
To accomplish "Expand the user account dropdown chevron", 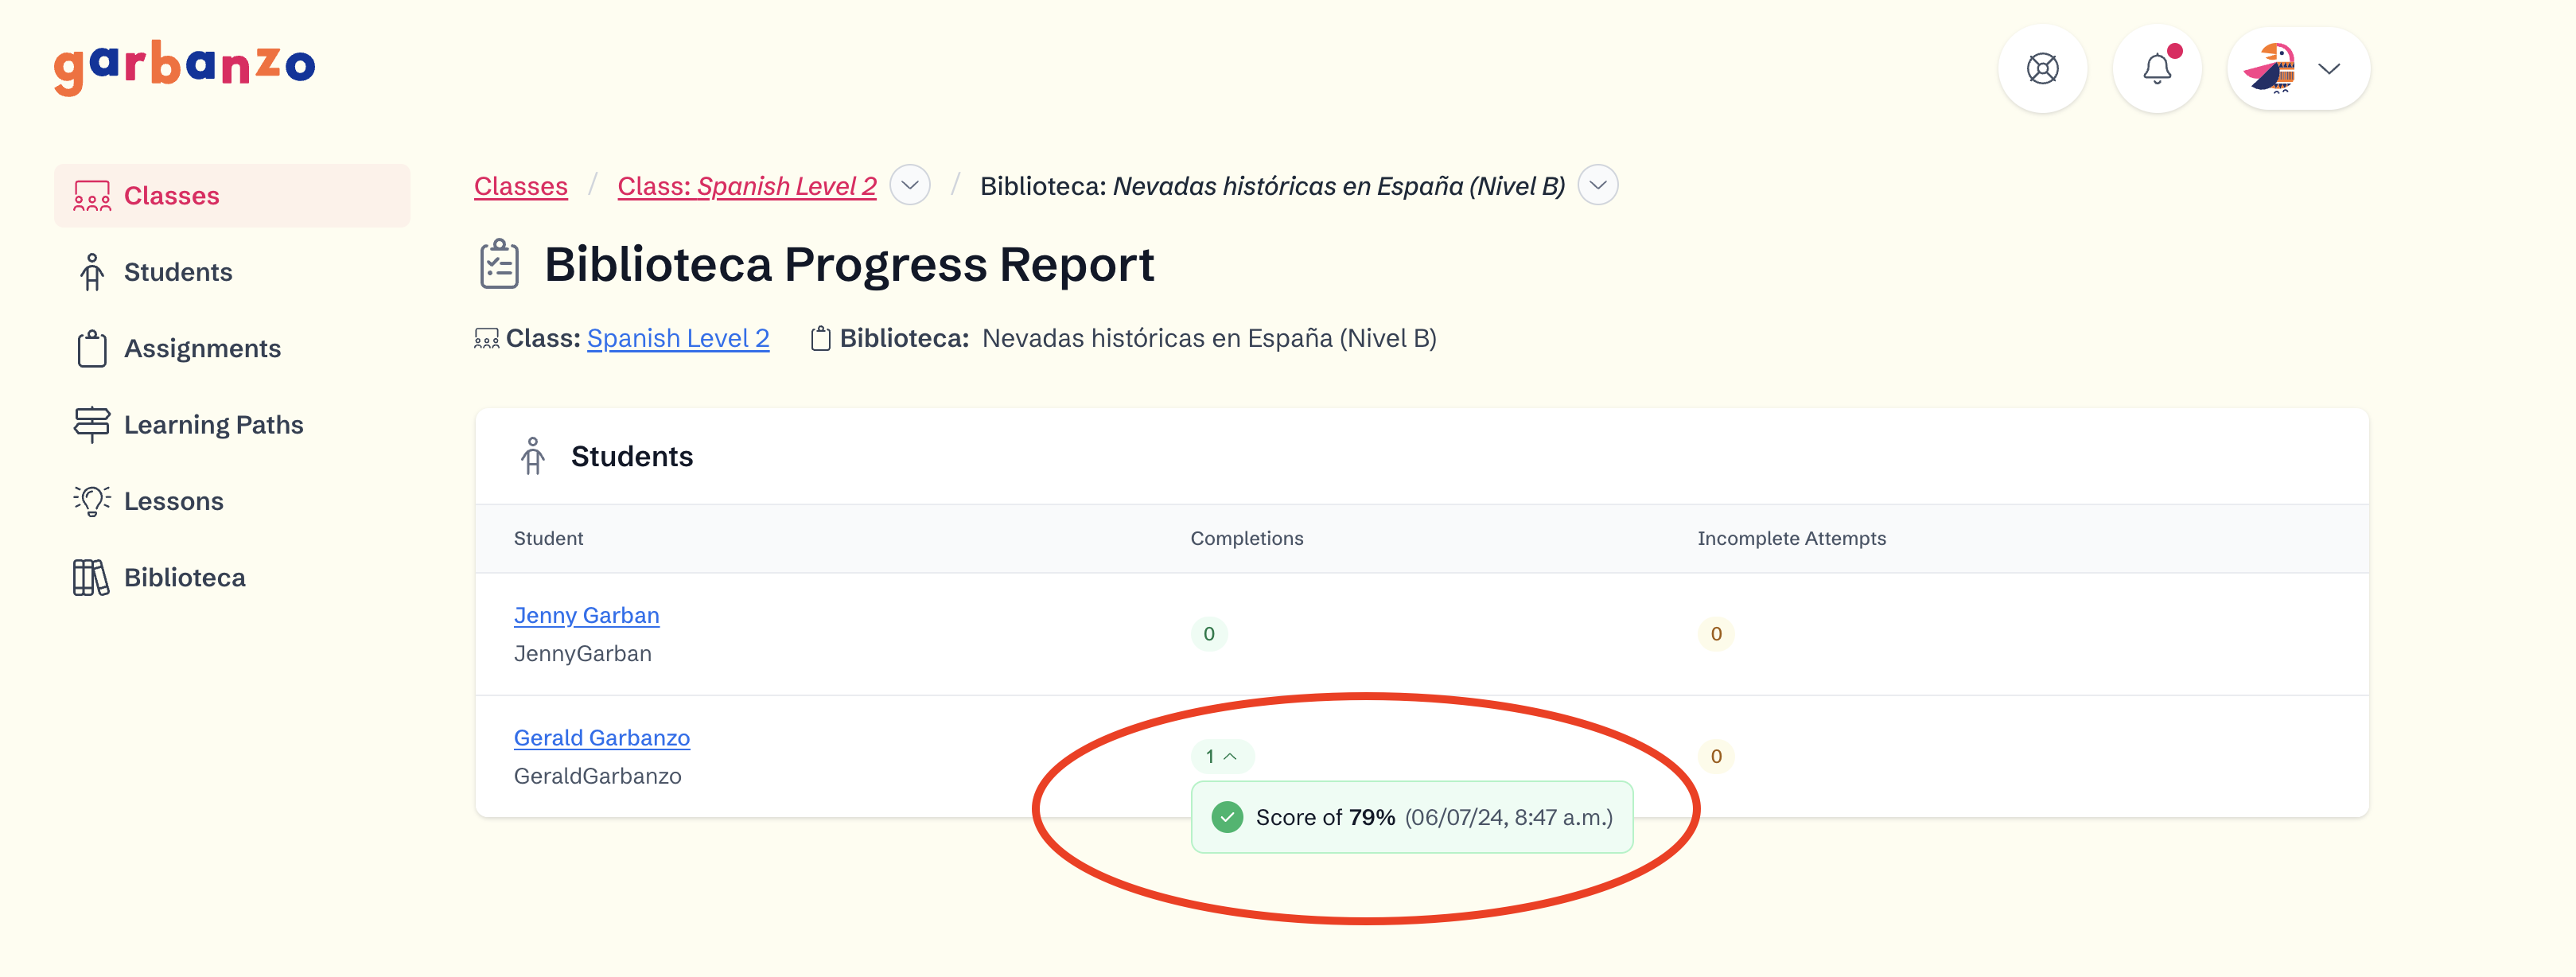I will click(2329, 69).
